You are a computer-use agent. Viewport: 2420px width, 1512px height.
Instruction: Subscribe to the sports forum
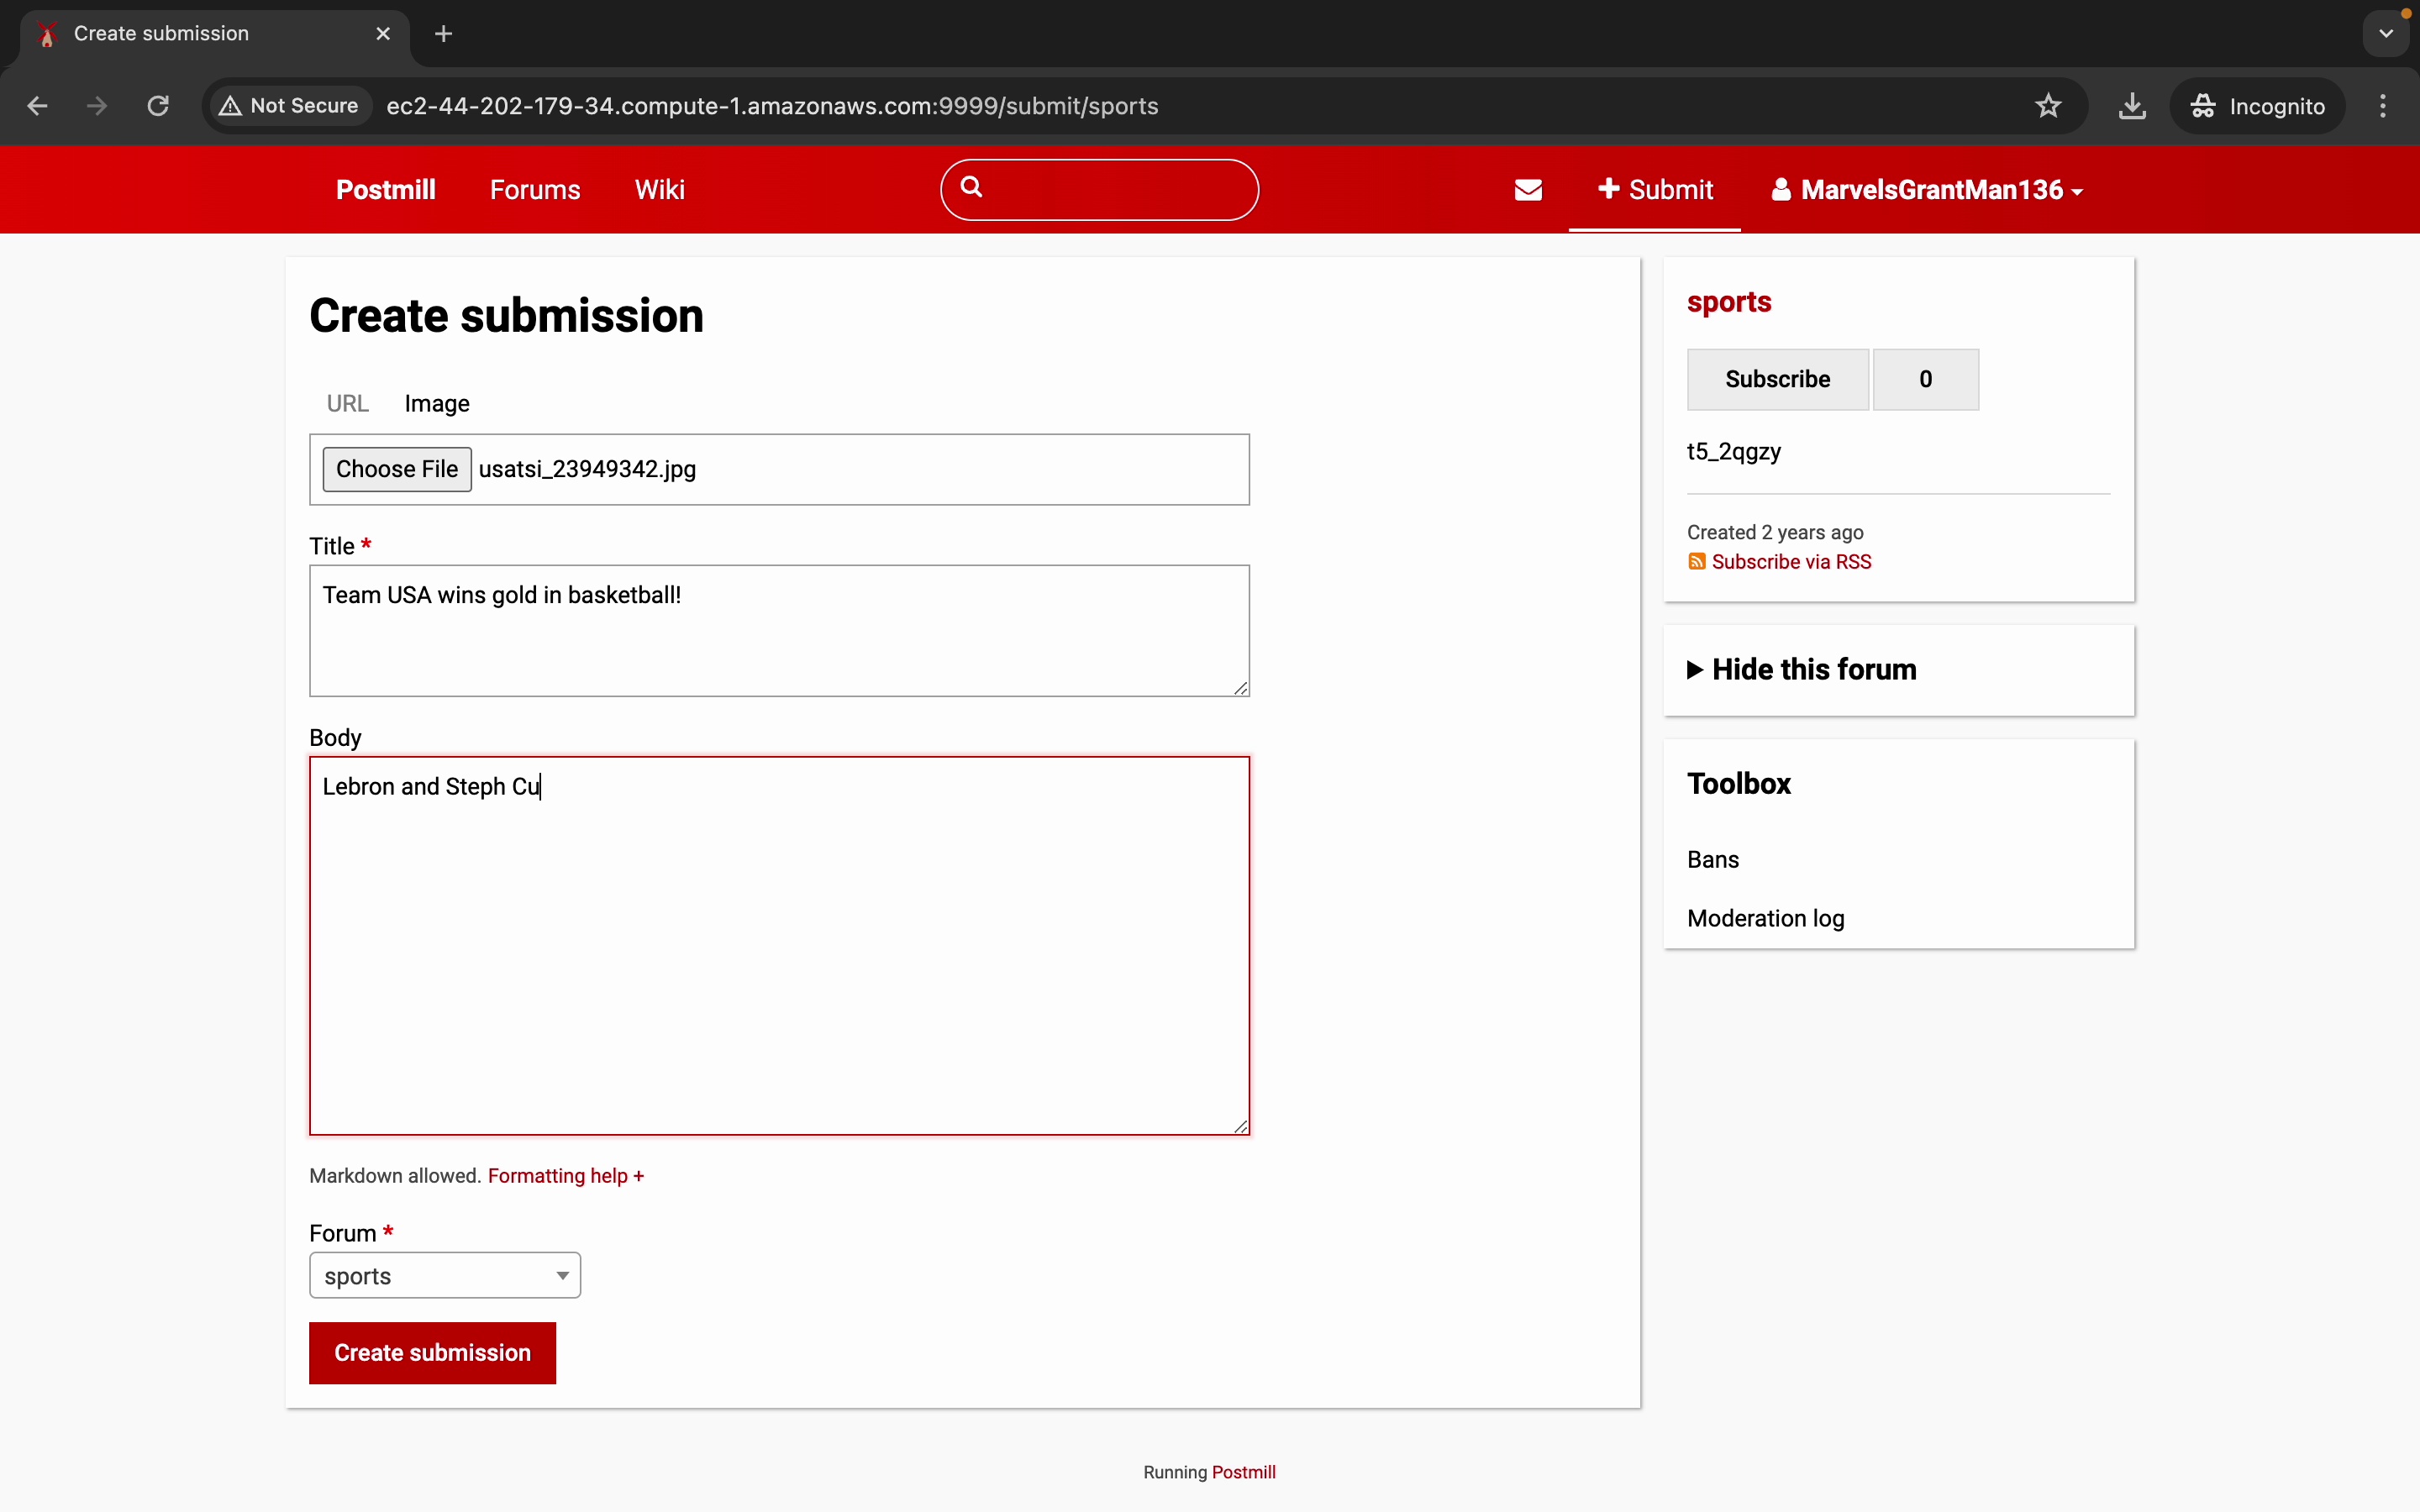(1777, 379)
